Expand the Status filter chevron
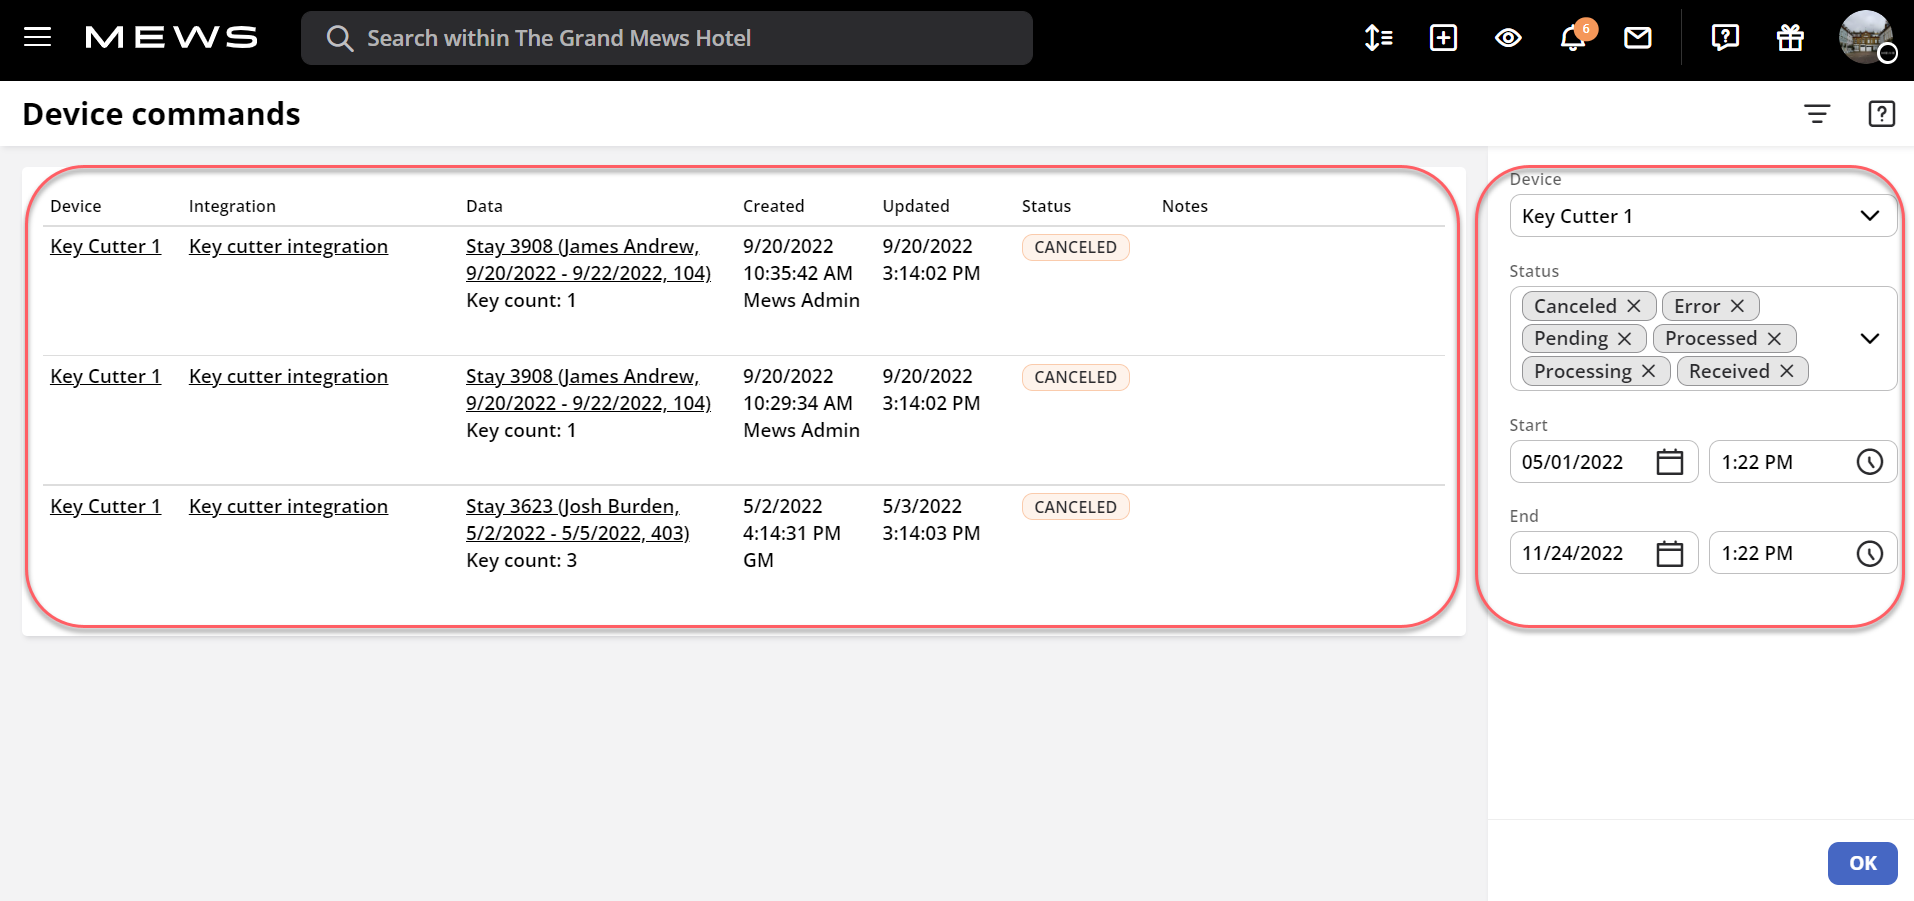 (1869, 338)
